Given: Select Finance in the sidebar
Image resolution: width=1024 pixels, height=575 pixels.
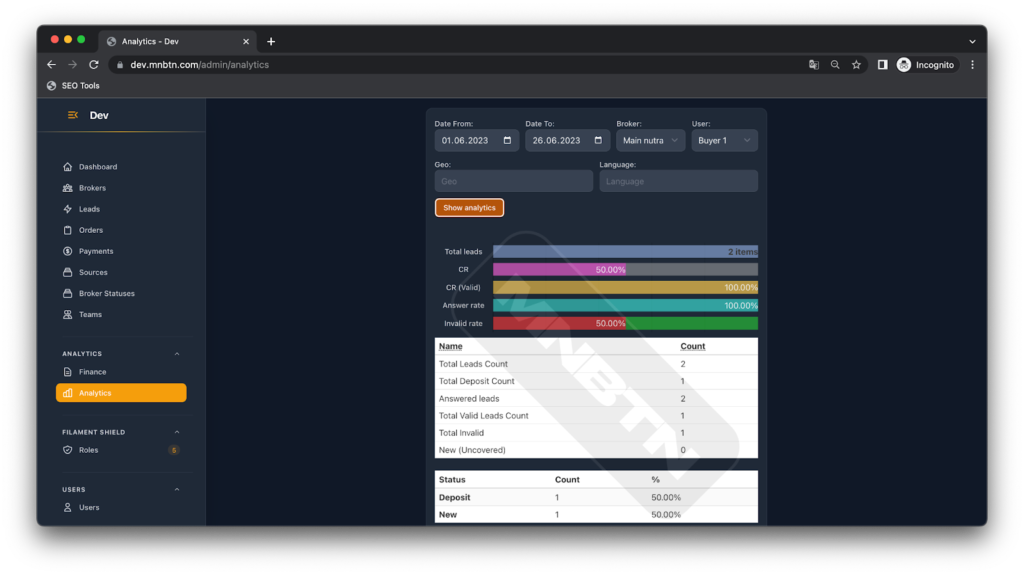Looking at the screenshot, I should [92, 372].
